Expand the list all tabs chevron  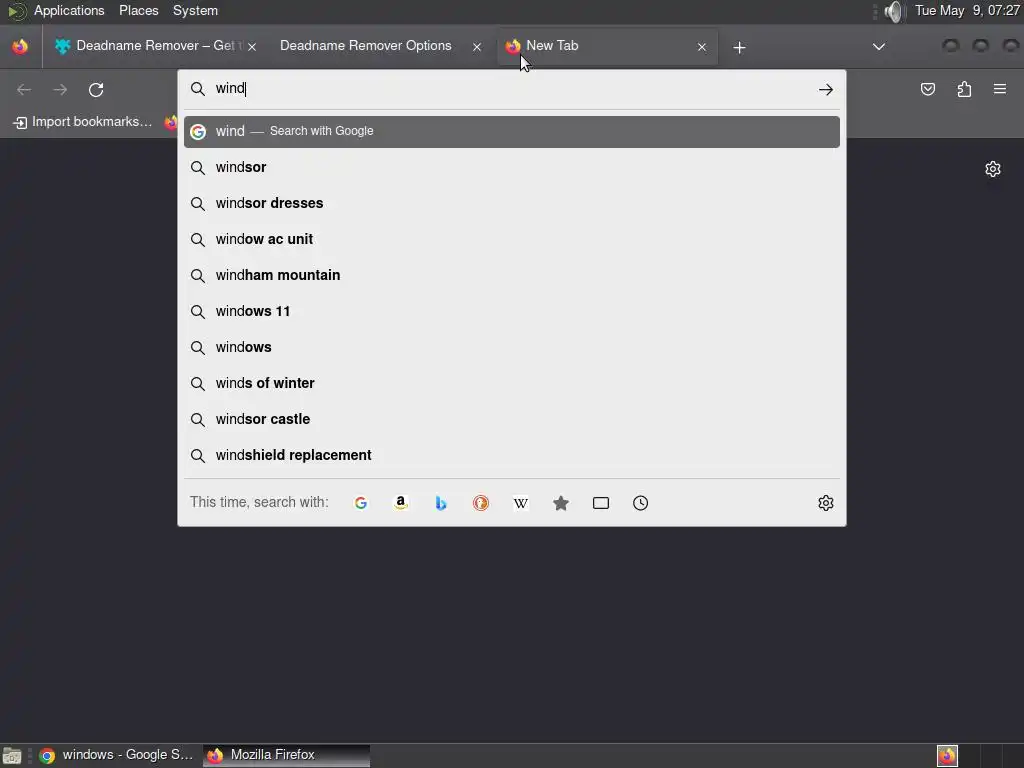(x=879, y=46)
